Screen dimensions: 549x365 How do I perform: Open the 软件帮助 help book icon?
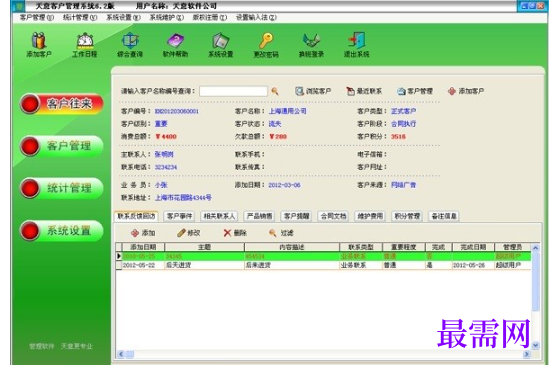(175, 44)
